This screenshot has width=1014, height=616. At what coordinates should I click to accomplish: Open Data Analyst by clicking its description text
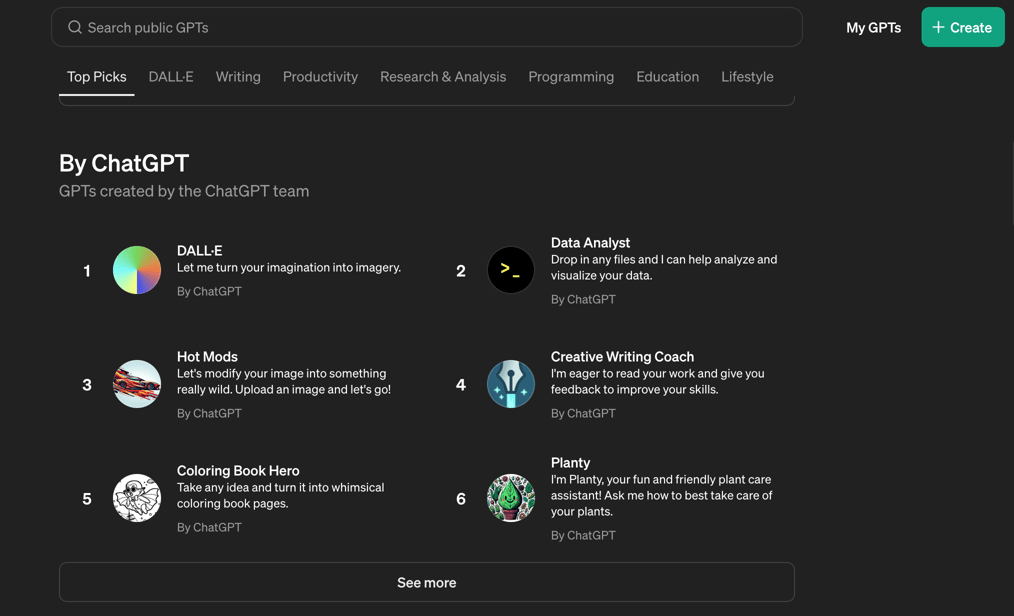pos(663,268)
